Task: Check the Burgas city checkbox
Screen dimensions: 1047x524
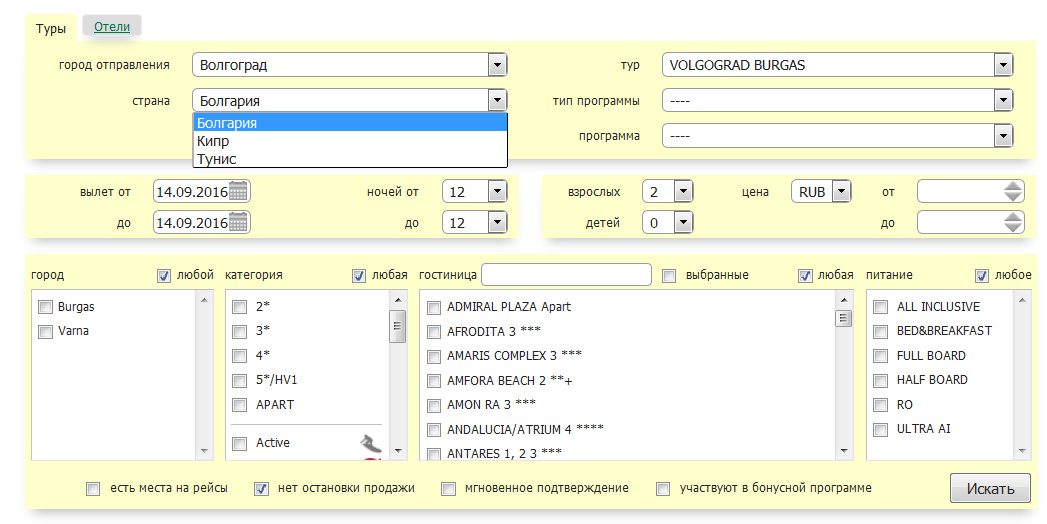Action: (x=45, y=307)
